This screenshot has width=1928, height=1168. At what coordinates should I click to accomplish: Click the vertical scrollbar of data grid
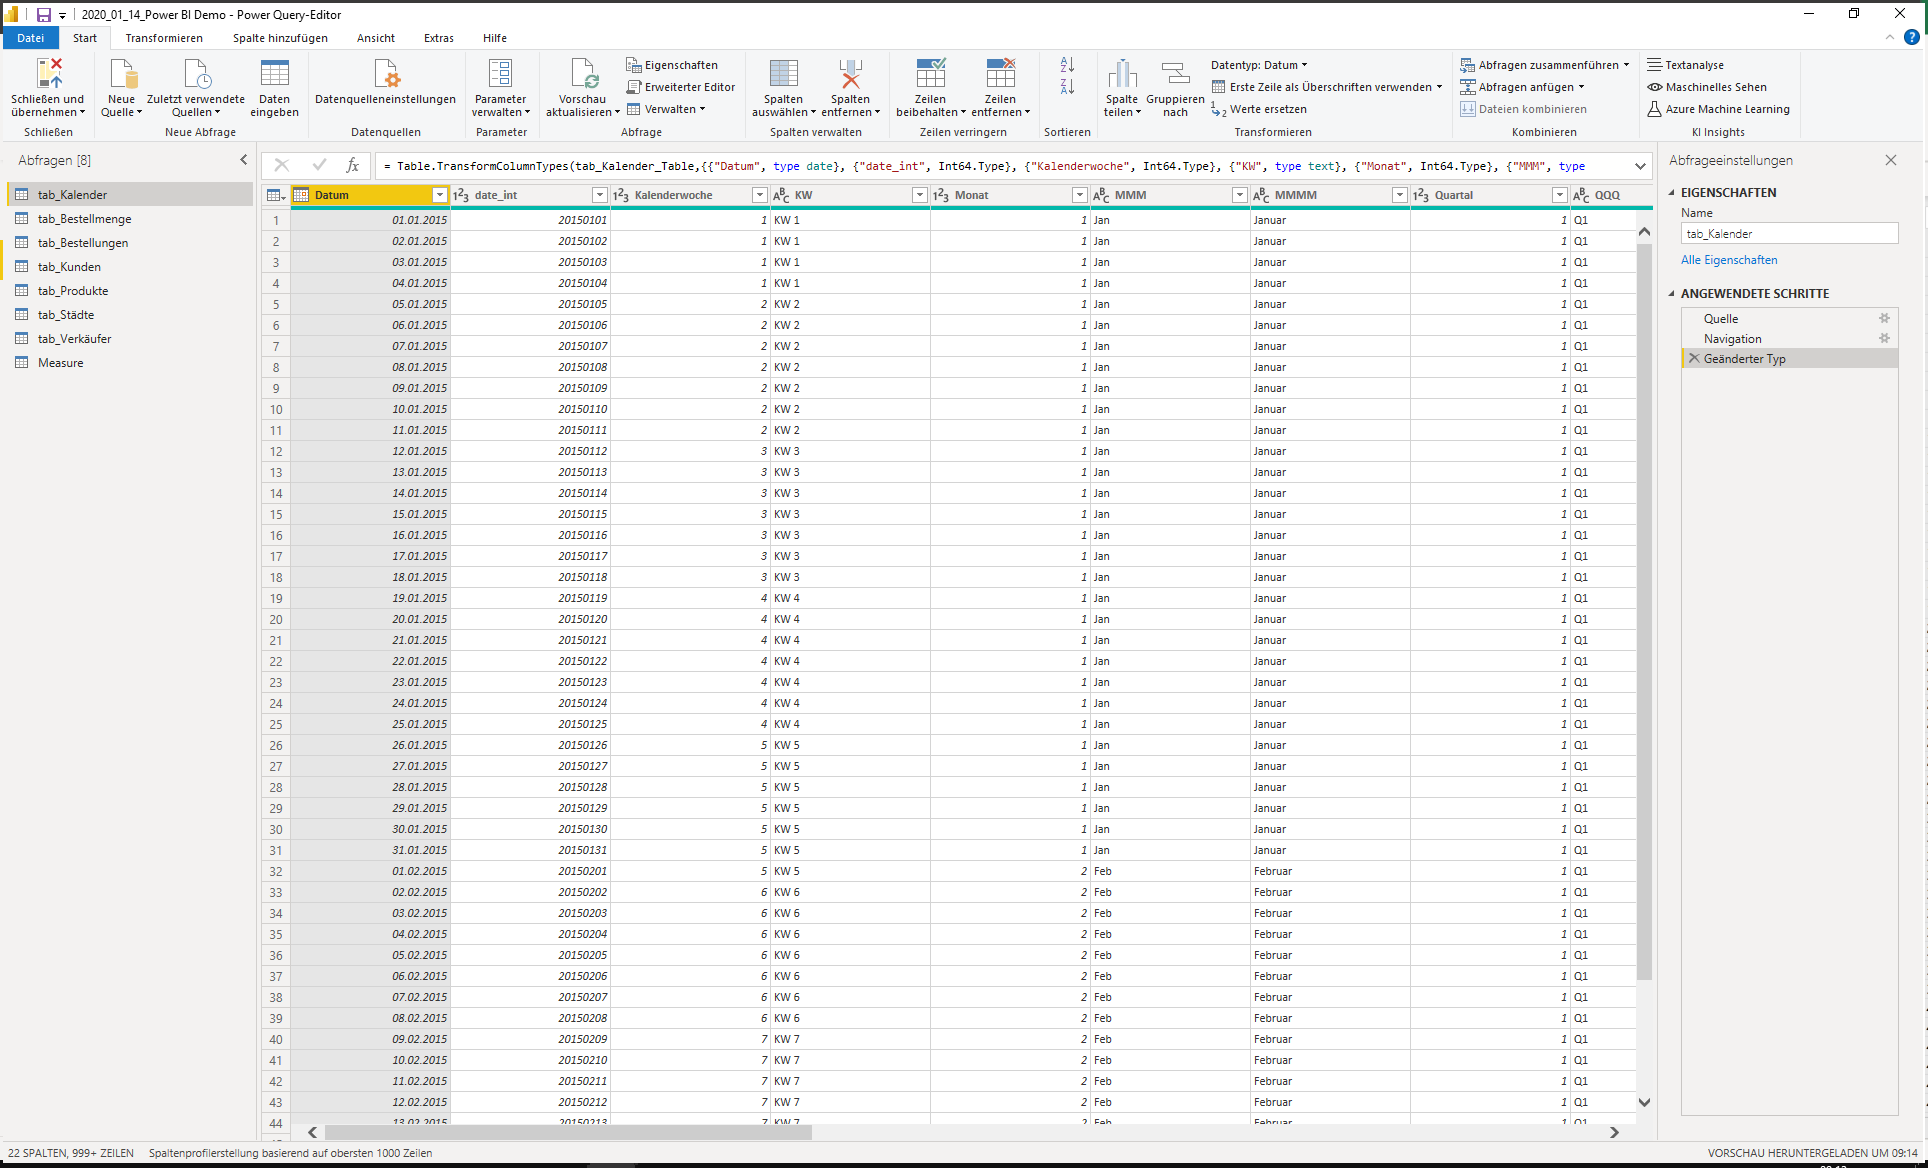1644,610
